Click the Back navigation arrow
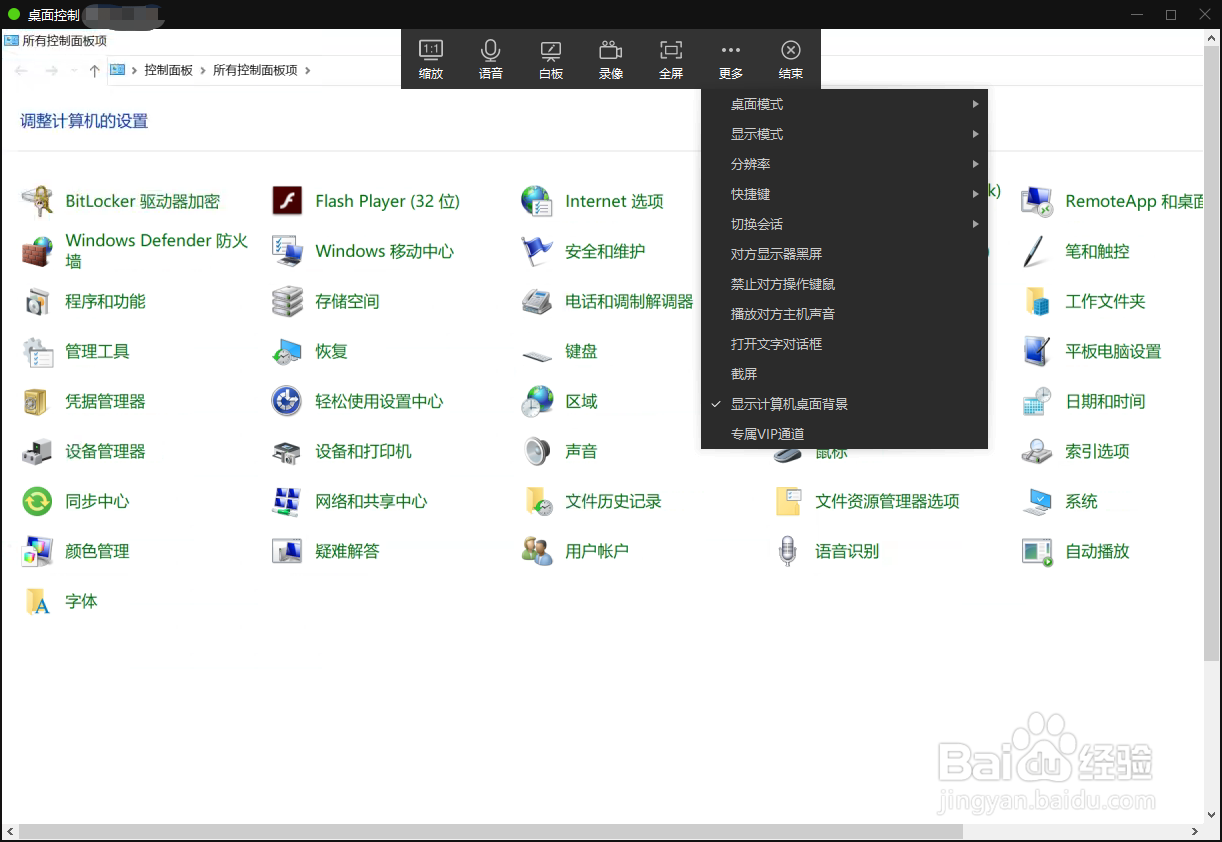 [x=21, y=70]
